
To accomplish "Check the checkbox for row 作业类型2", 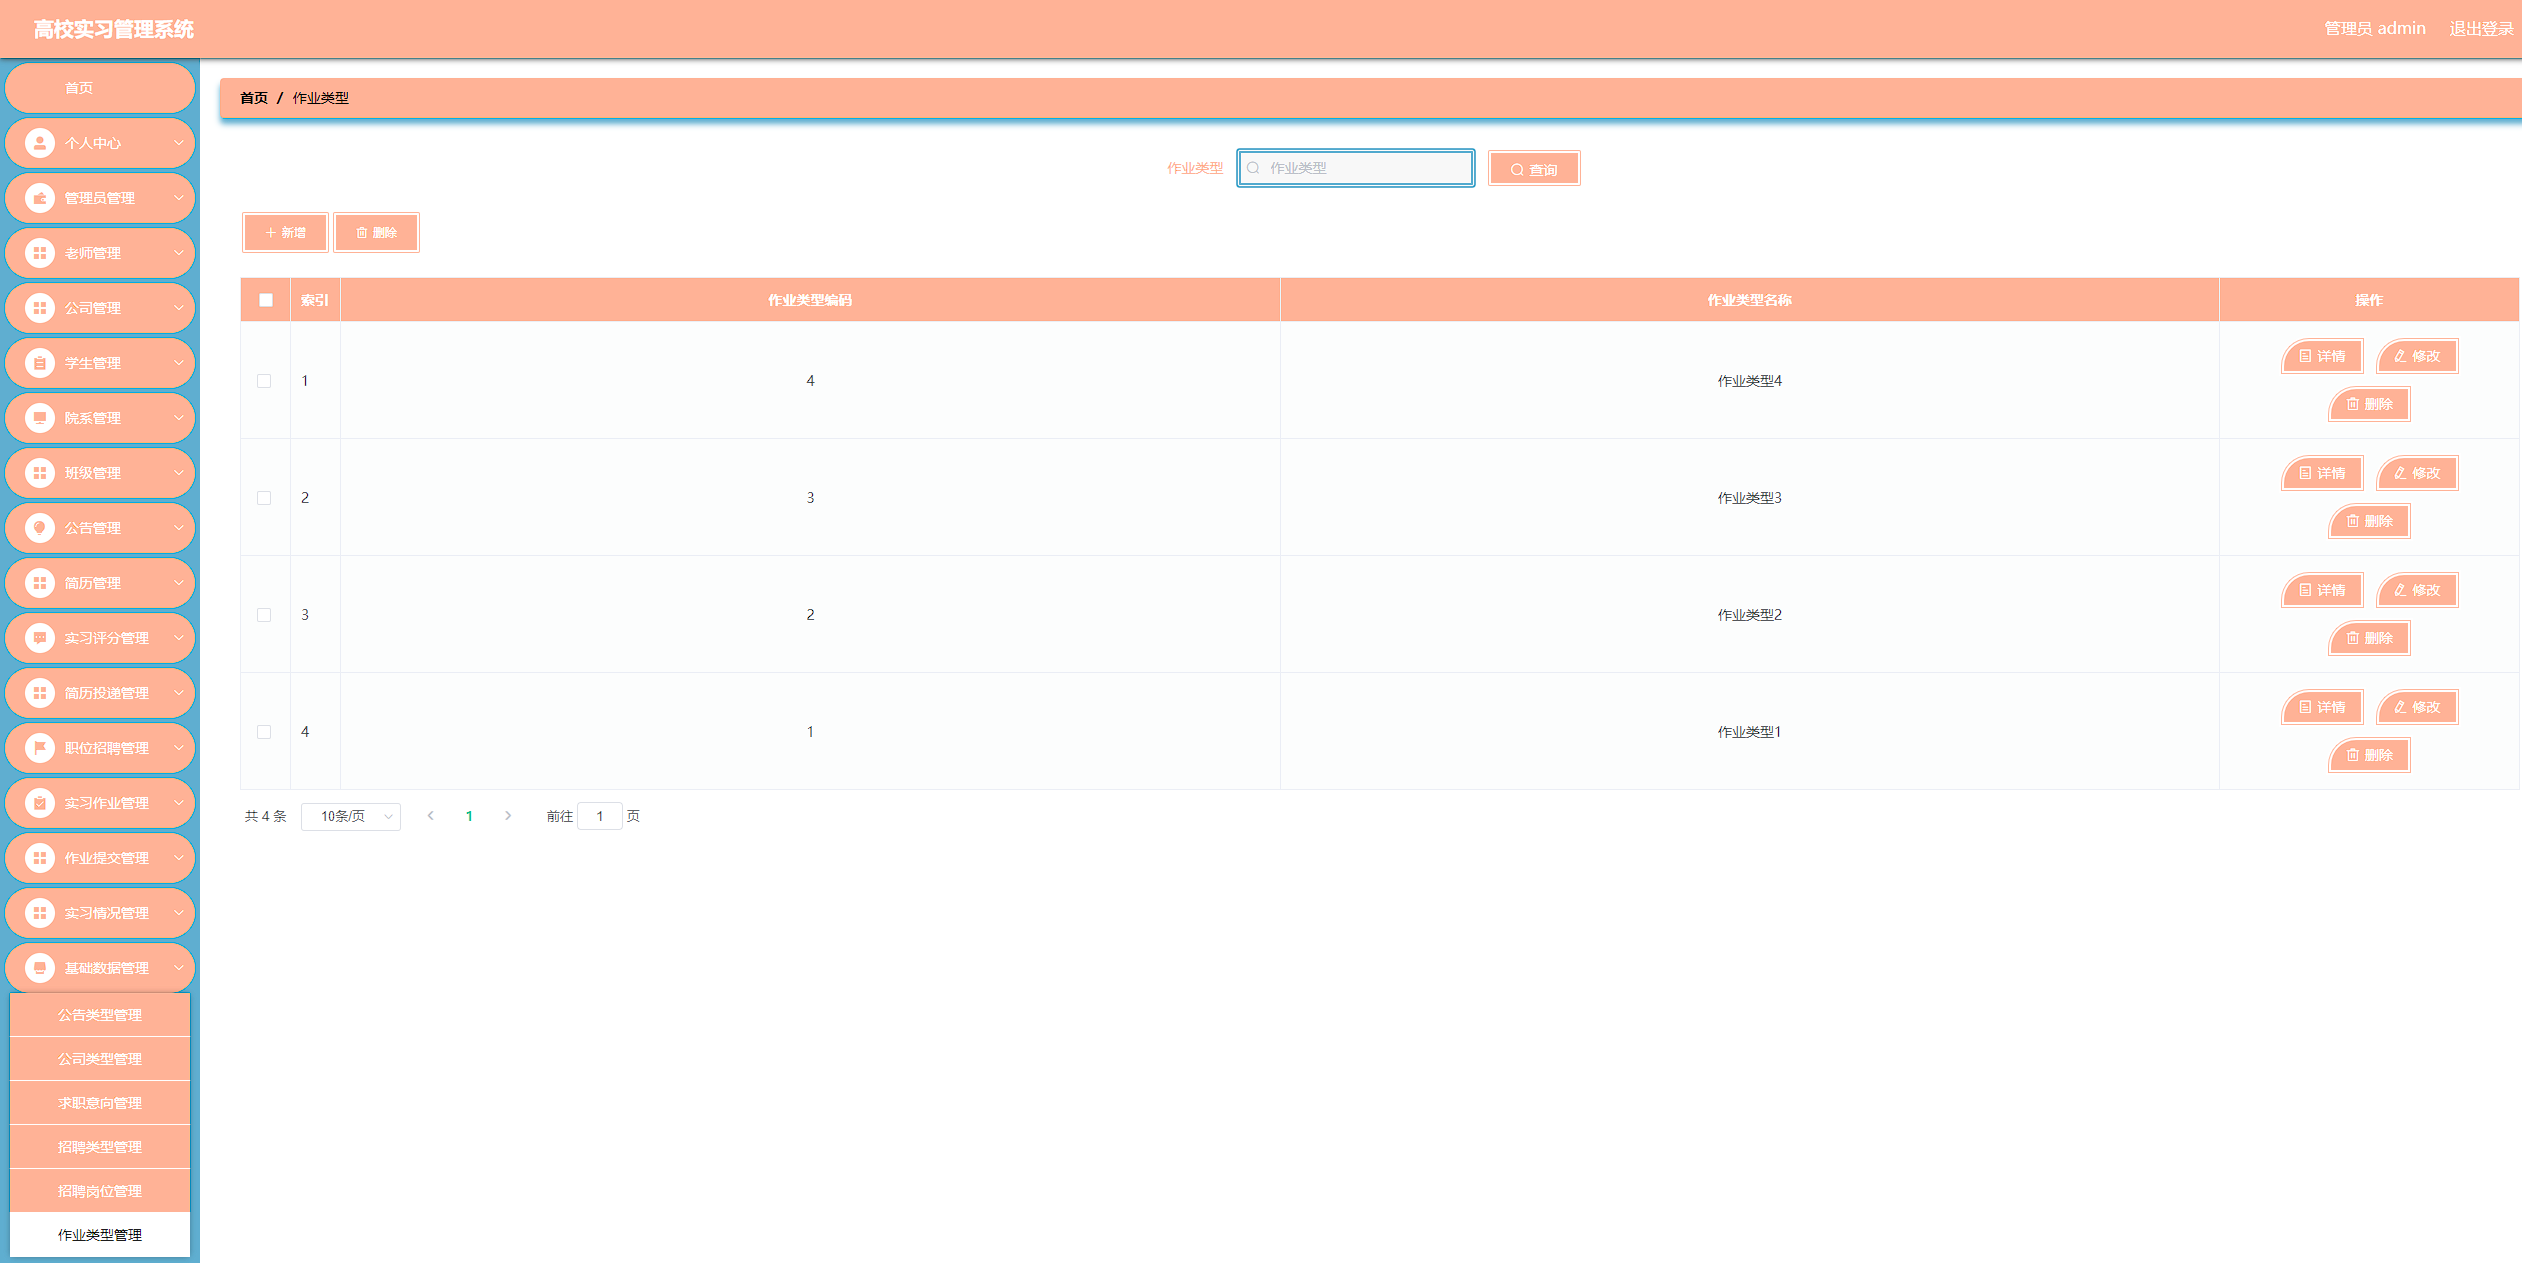I will pyautogui.click(x=264, y=615).
